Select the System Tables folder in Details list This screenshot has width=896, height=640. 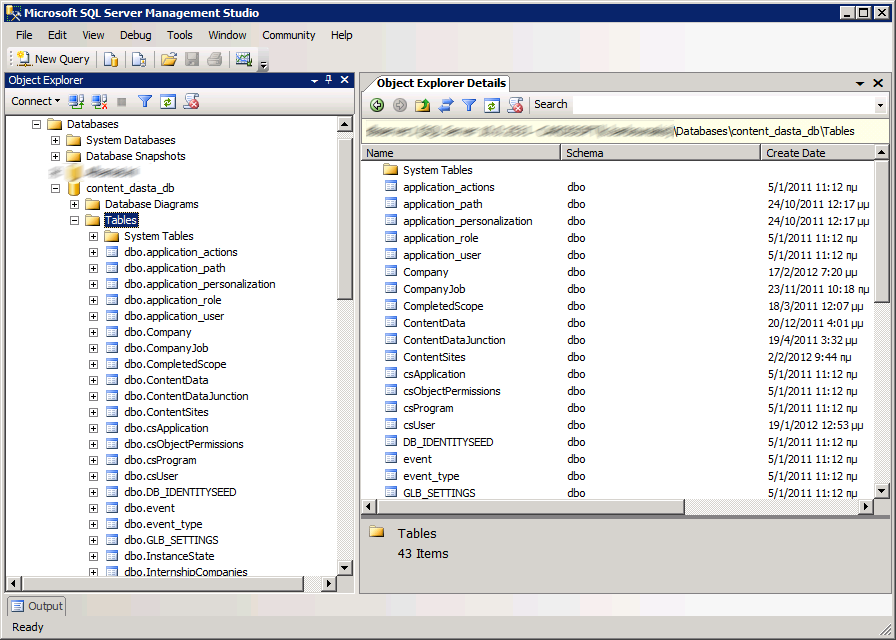[x=437, y=170]
